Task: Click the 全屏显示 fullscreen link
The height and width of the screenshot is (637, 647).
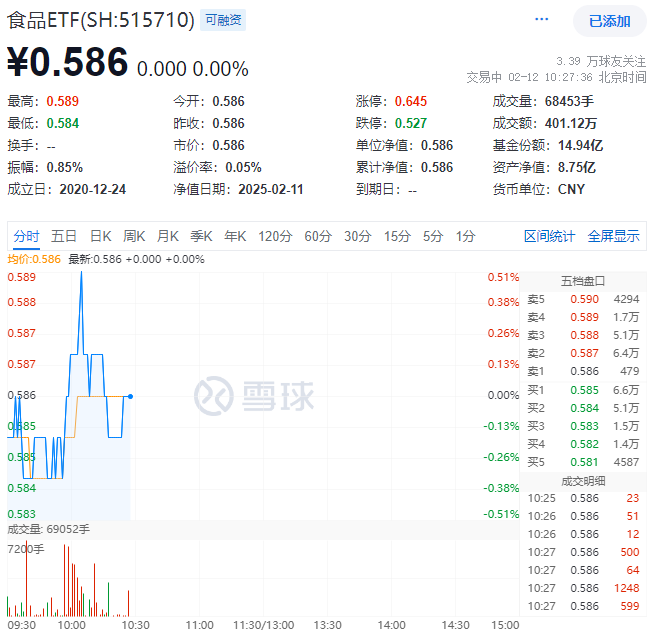Action: [x=614, y=236]
